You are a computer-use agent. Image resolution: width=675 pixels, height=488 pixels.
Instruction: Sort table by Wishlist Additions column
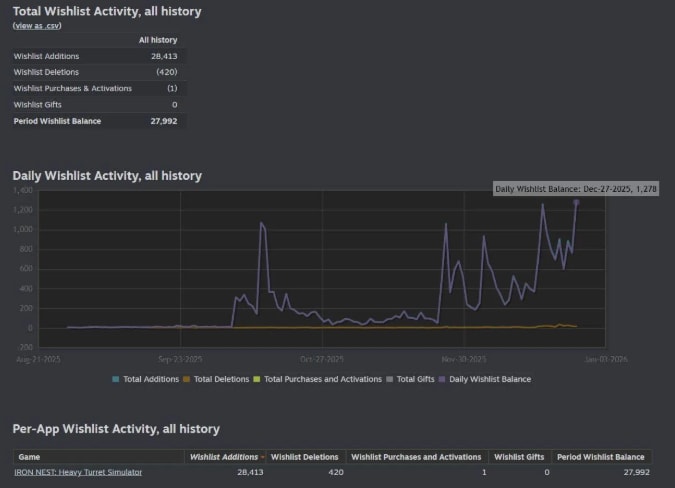coord(224,456)
